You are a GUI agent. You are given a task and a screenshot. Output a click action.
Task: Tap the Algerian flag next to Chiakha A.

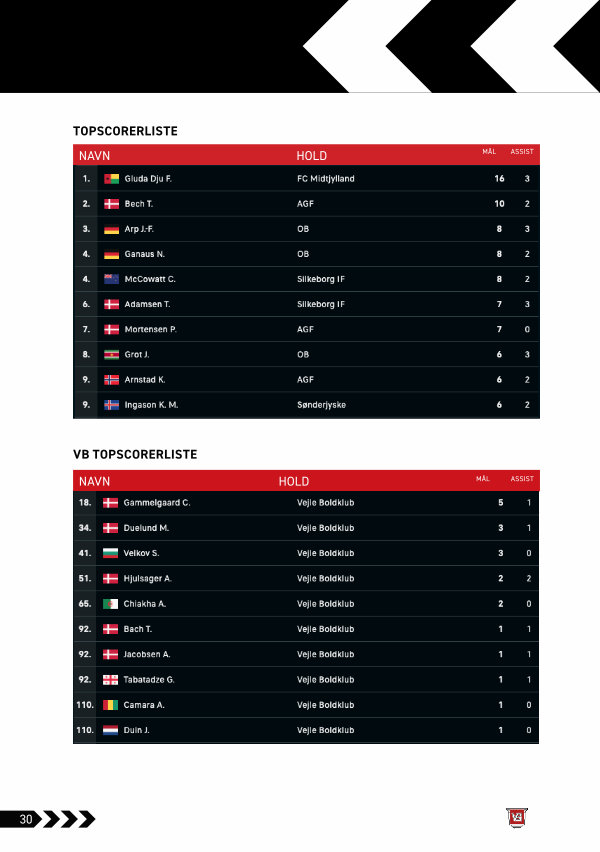111,604
